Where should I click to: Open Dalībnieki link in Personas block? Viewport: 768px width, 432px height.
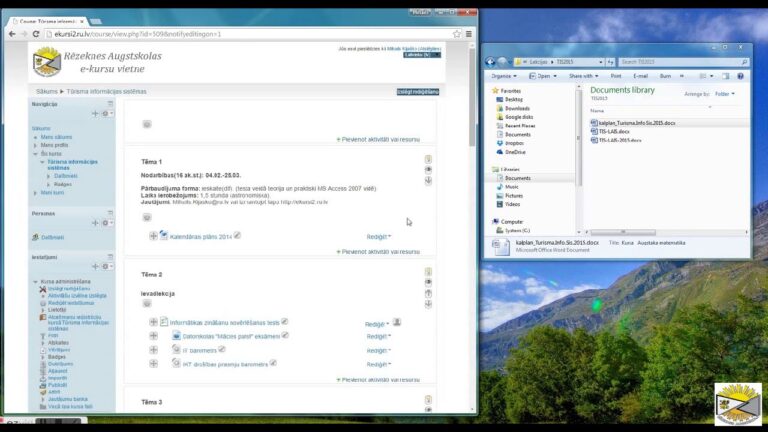[52, 238]
